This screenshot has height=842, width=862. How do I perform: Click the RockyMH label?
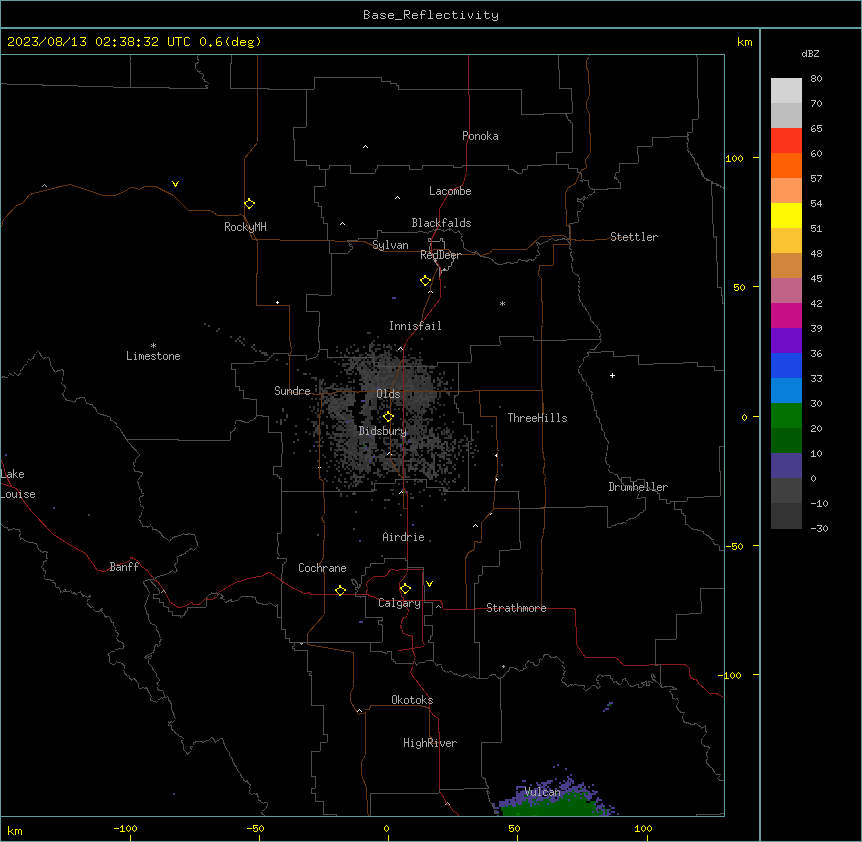[x=245, y=227]
